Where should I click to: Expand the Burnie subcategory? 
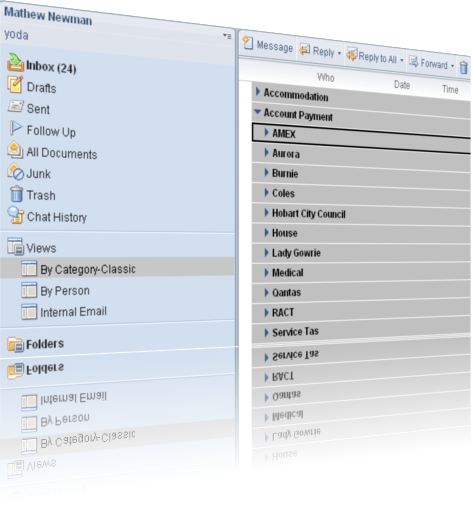266,172
